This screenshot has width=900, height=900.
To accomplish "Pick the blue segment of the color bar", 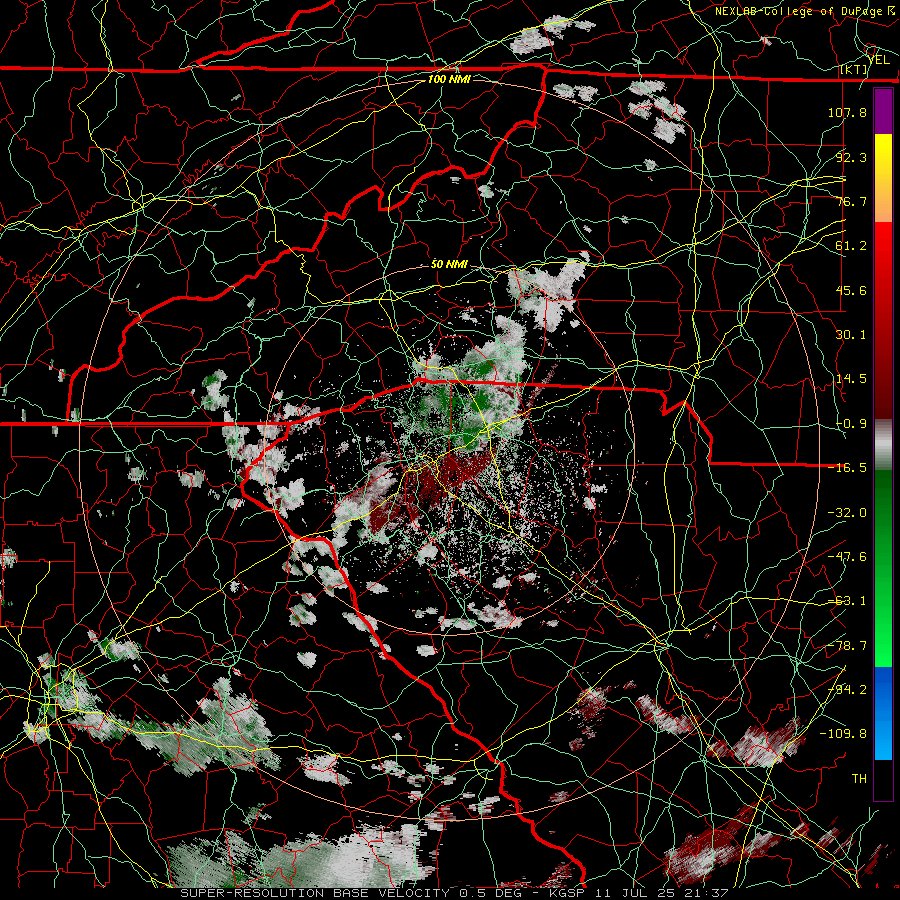I will [x=883, y=713].
